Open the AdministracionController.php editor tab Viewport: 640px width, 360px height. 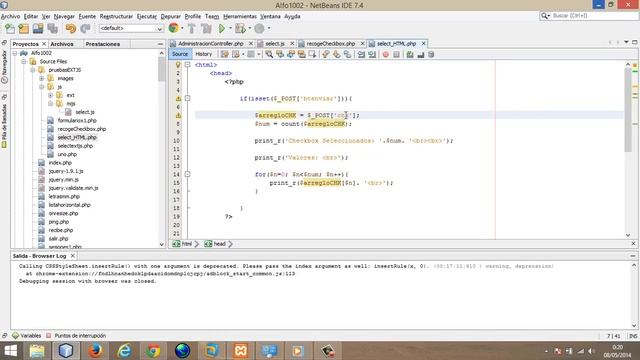coord(210,44)
